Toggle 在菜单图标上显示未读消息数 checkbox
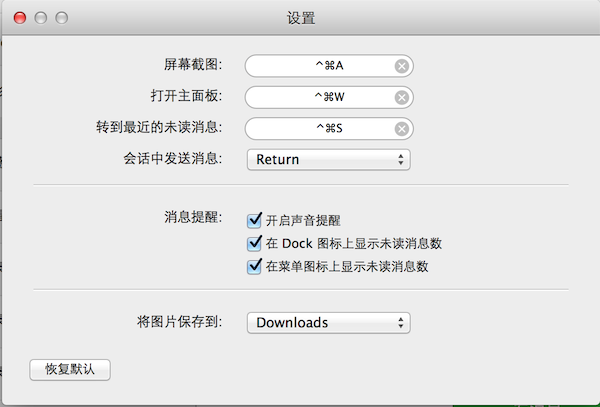 click(x=254, y=266)
